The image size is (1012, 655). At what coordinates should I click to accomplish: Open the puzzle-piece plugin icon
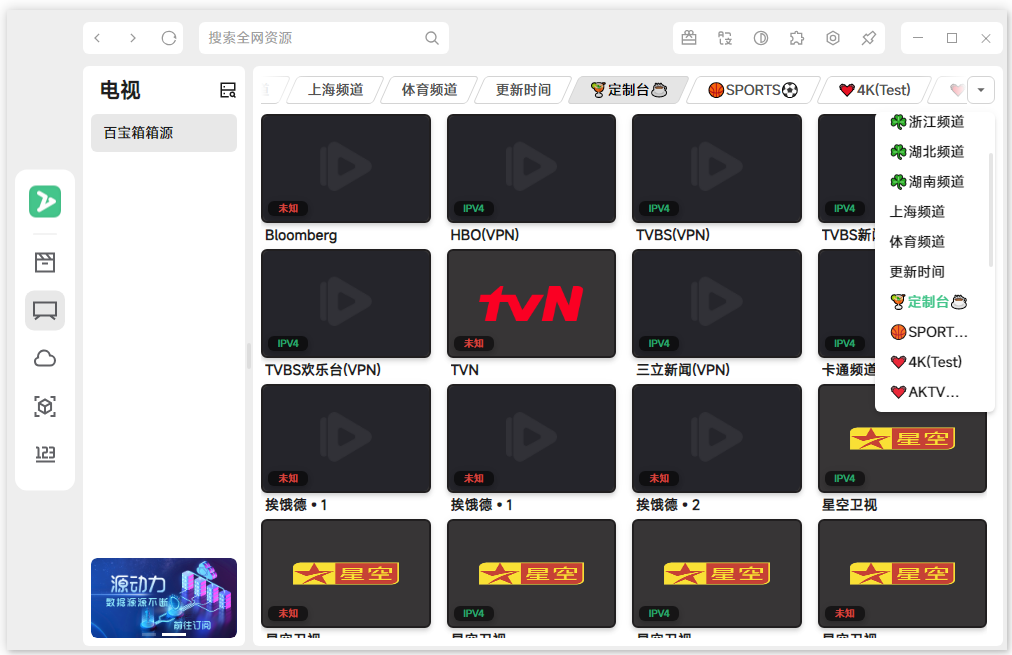(x=797, y=38)
